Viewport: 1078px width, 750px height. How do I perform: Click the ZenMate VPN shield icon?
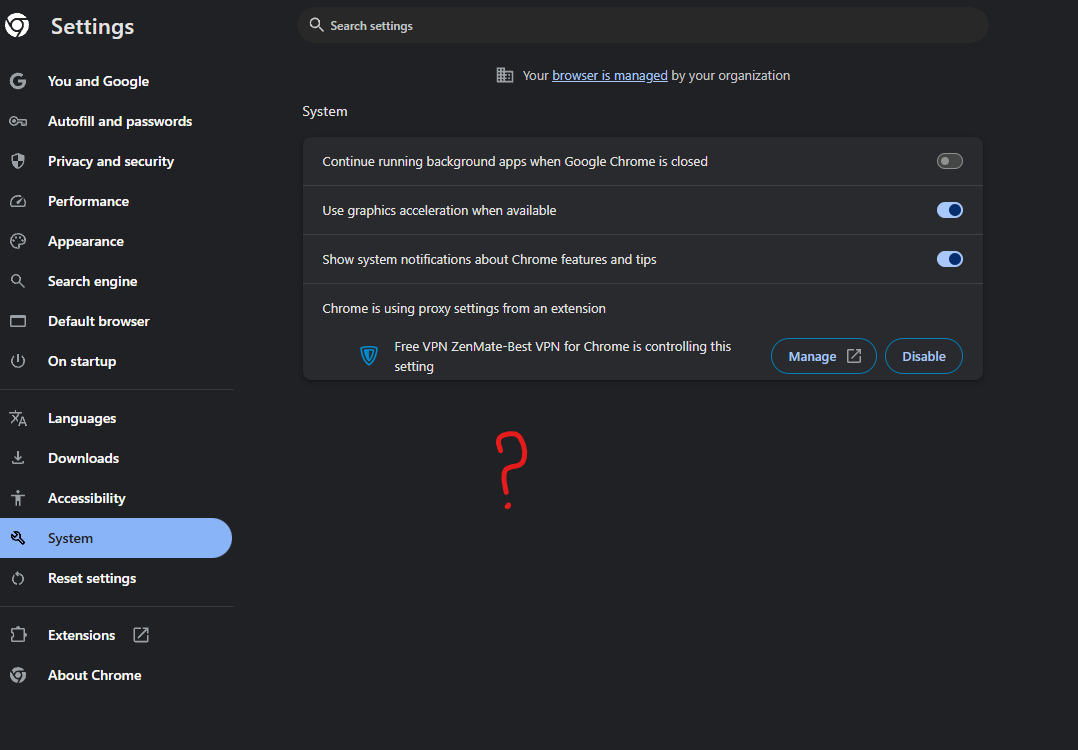(x=369, y=355)
